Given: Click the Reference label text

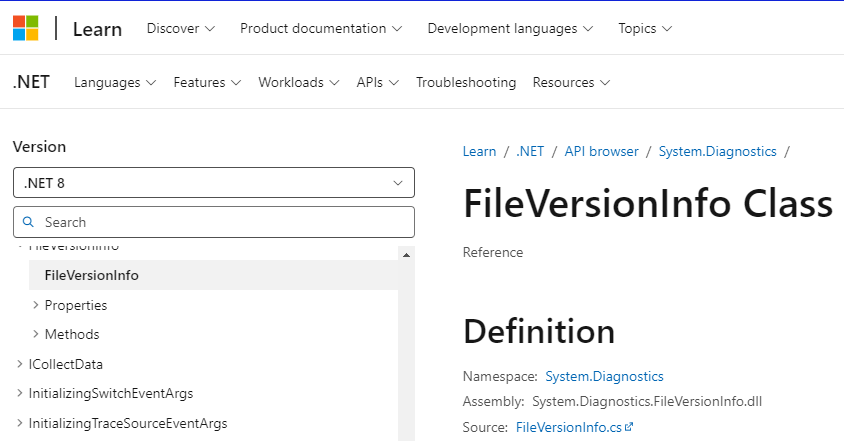Looking at the screenshot, I should 493,253.
